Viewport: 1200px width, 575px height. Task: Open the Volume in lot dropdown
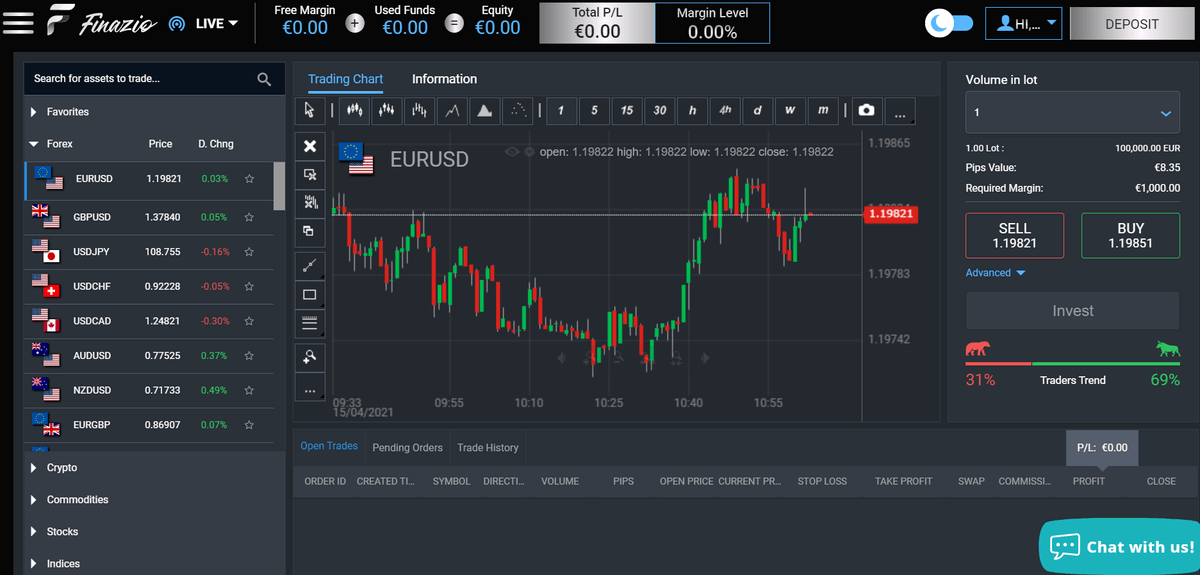(1072, 114)
